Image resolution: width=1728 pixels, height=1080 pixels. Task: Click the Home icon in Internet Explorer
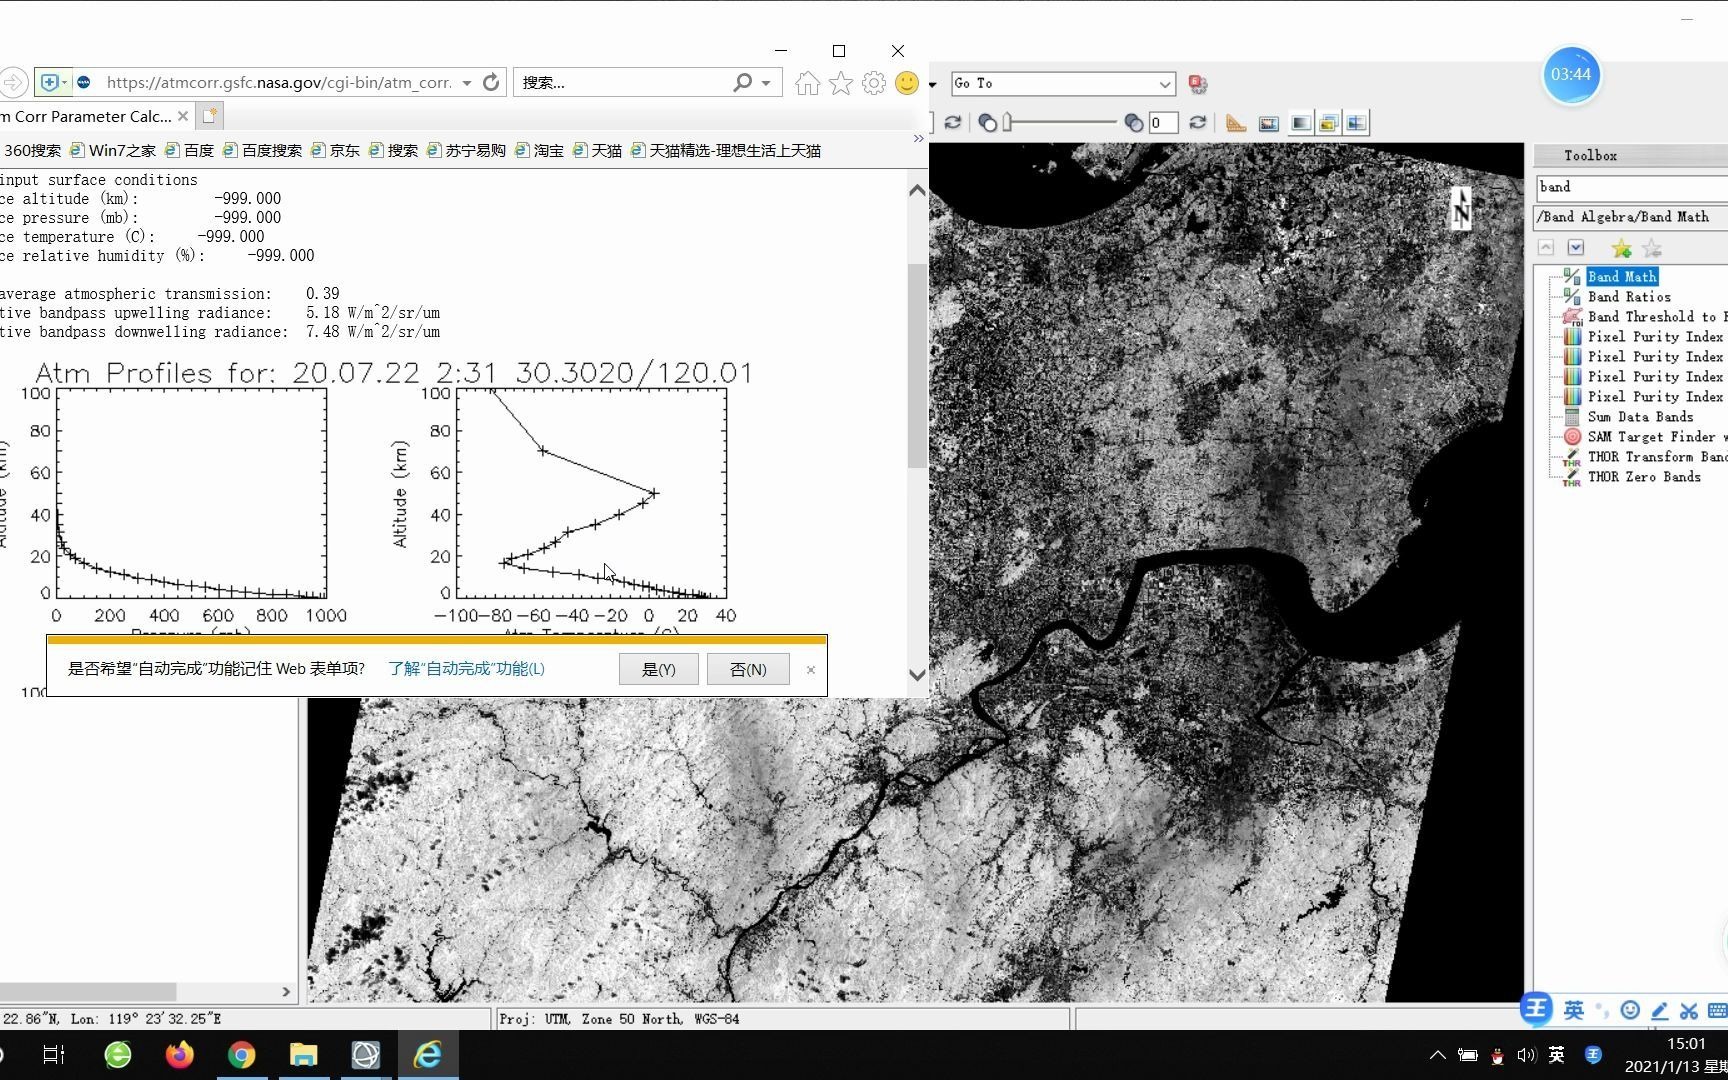806,83
